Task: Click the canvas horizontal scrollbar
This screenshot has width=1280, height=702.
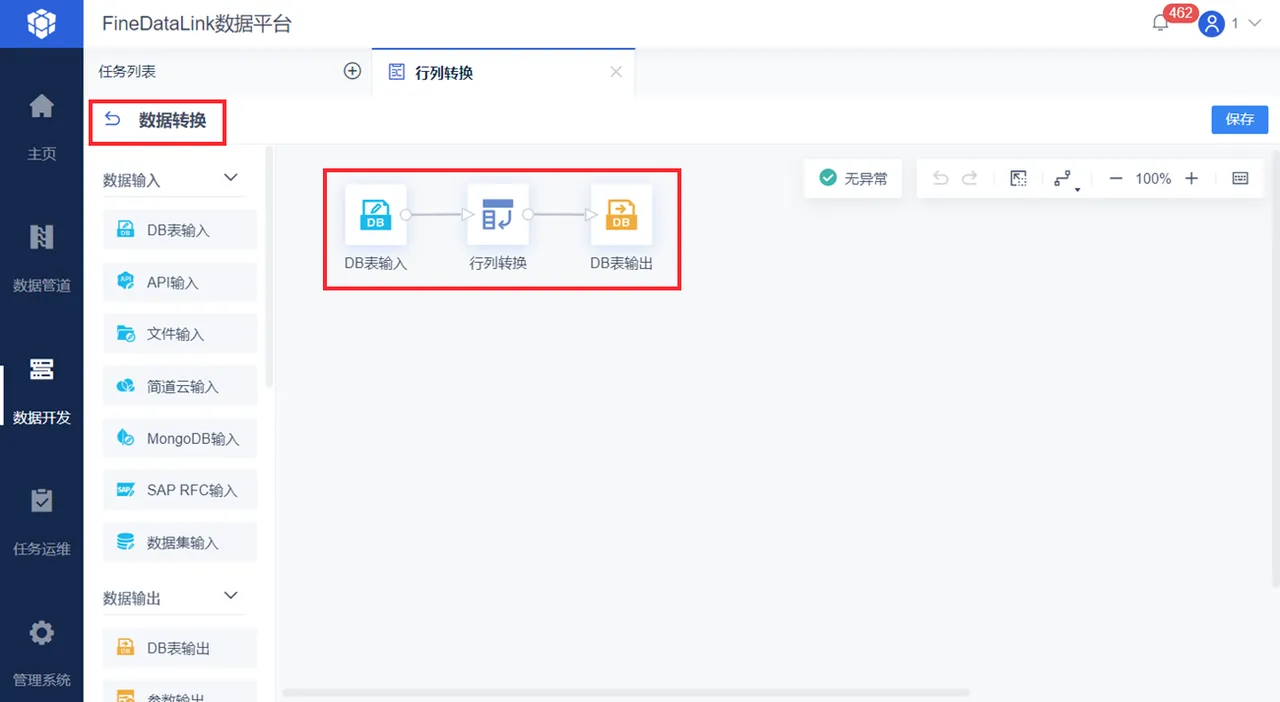Action: point(626,692)
